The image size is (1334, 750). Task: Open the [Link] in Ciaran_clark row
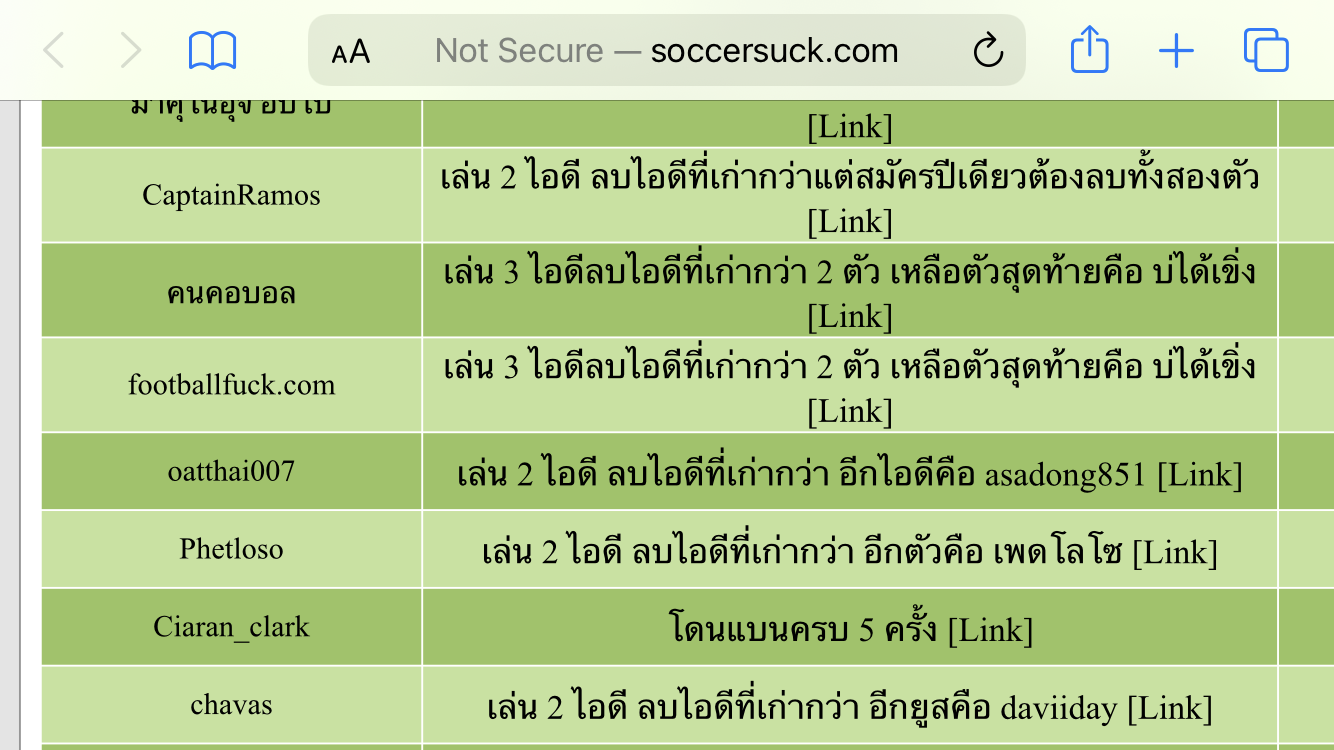[990, 630]
